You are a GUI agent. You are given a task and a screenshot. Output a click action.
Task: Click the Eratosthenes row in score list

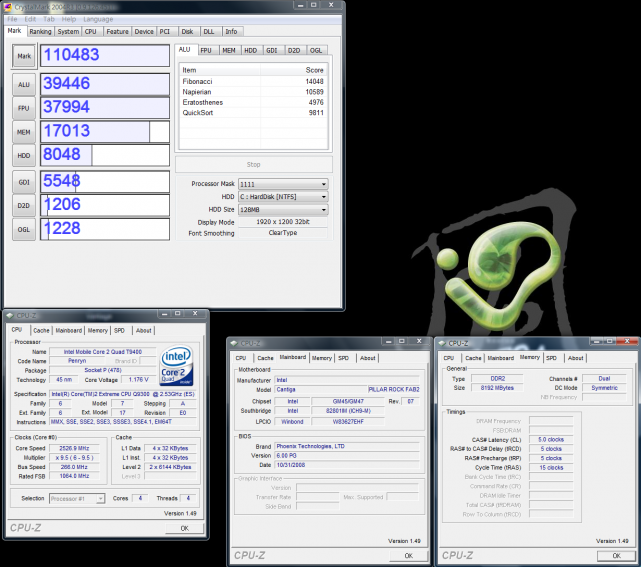(x=253, y=102)
